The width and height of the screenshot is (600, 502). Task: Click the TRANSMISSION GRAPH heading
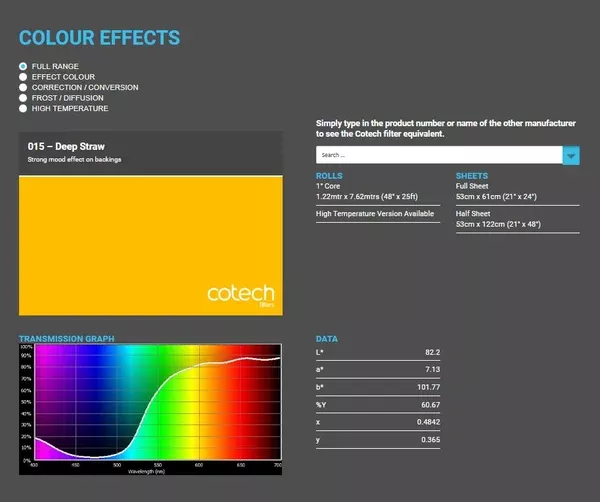coord(67,339)
